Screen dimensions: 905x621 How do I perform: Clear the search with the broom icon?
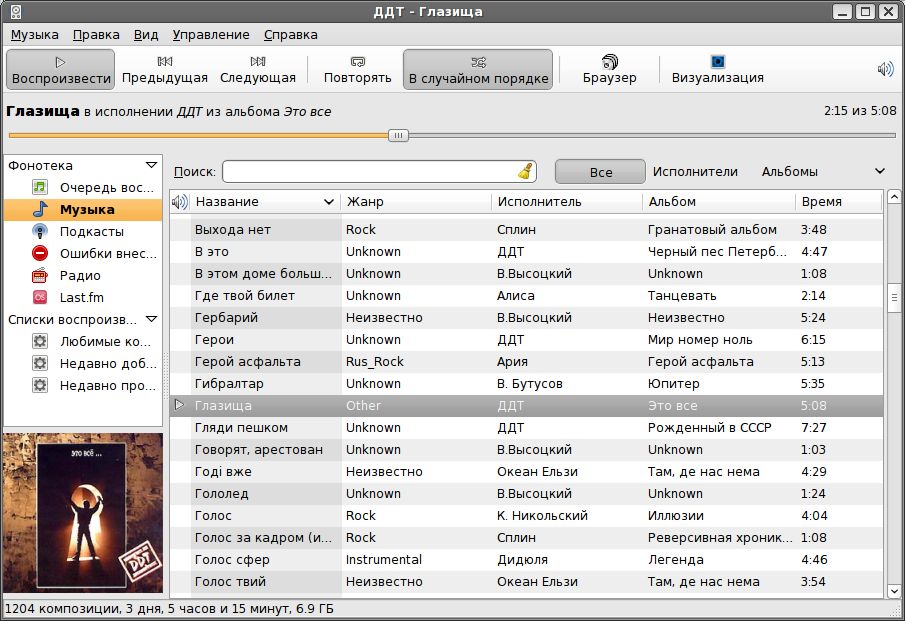(x=525, y=171)
